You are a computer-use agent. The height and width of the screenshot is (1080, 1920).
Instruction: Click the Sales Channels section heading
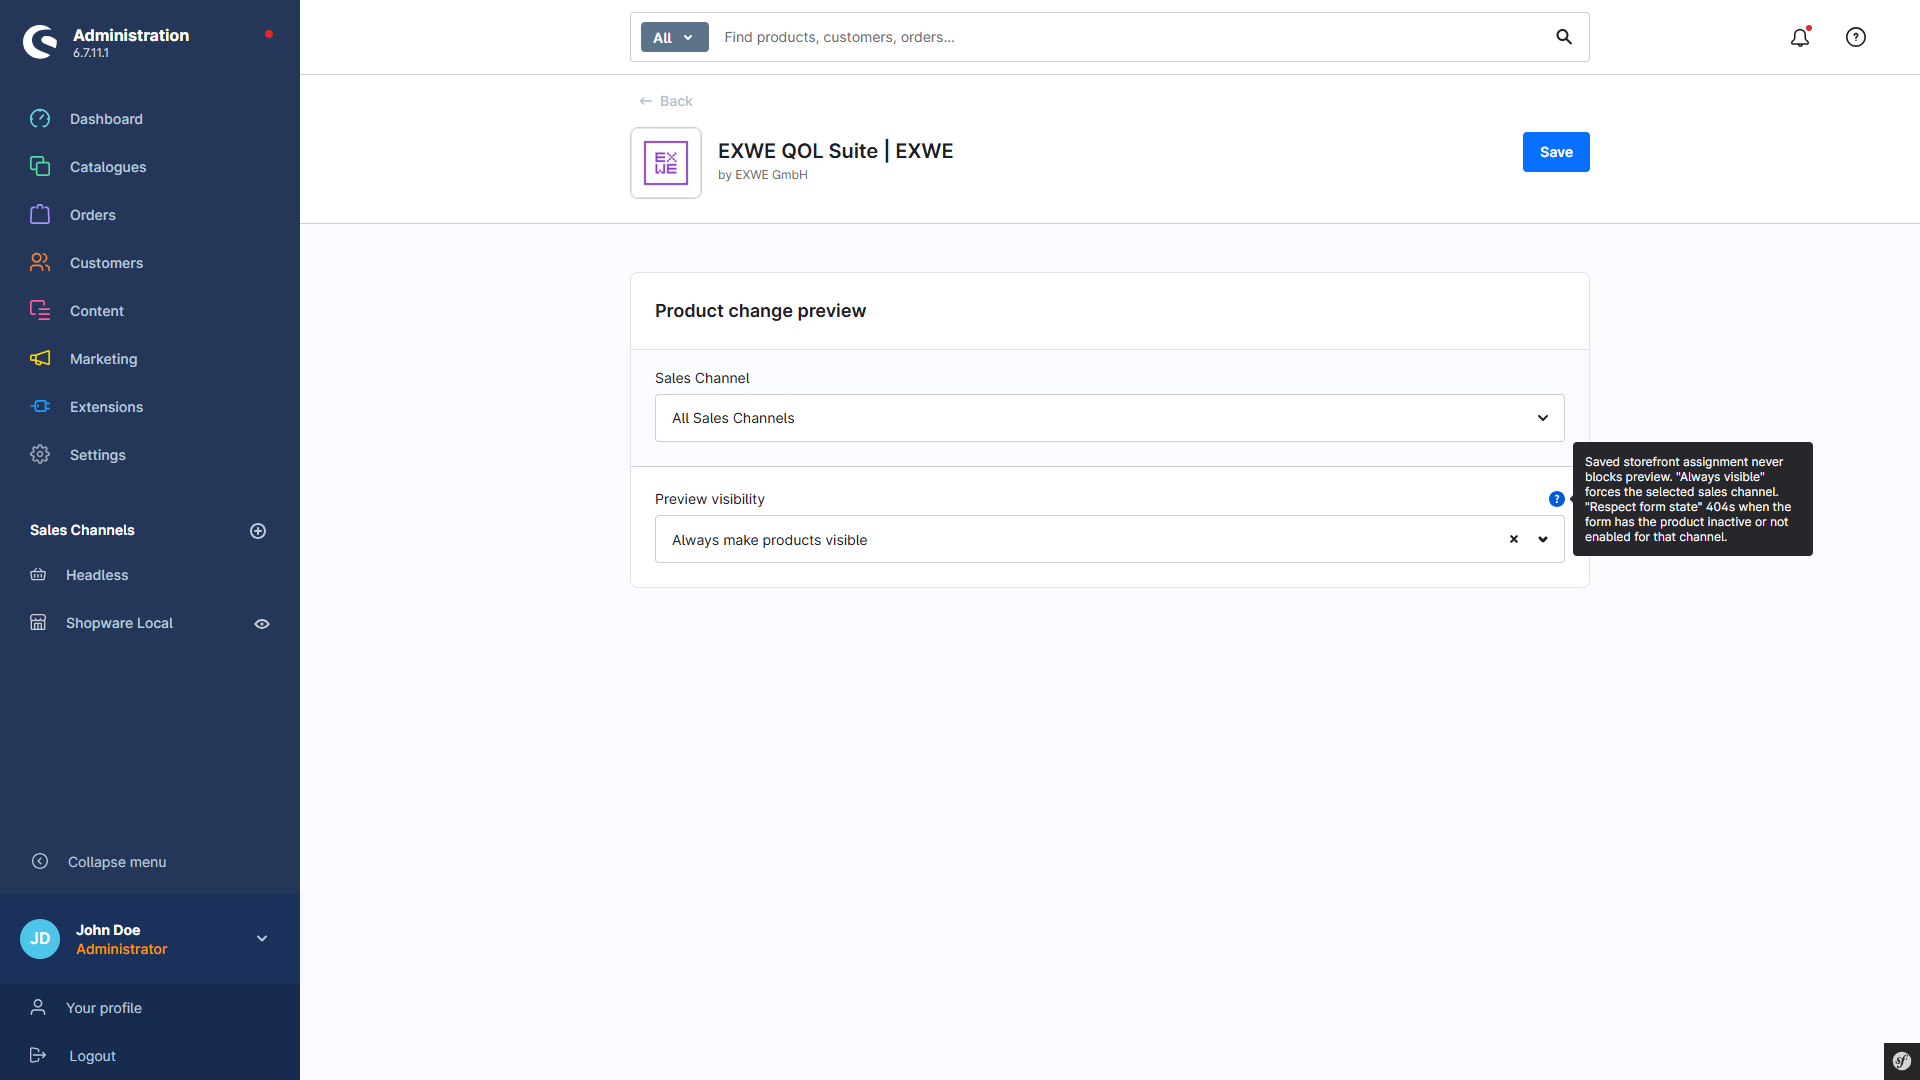coord(82,530)
